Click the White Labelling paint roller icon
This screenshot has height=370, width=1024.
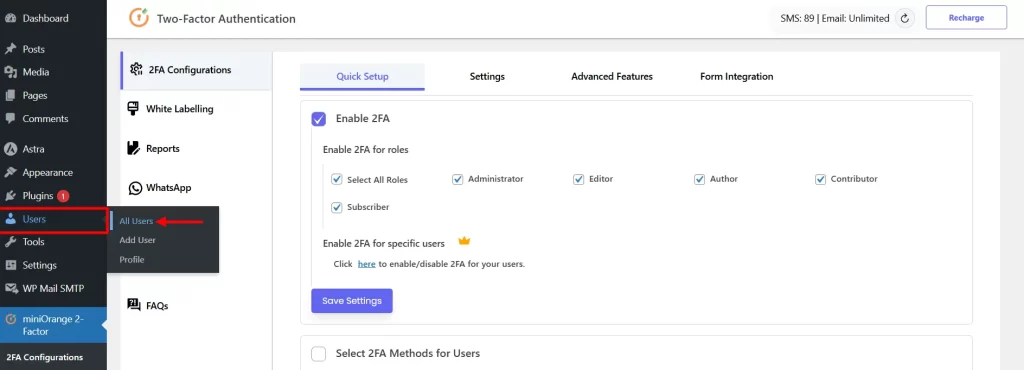pos(133,109)
